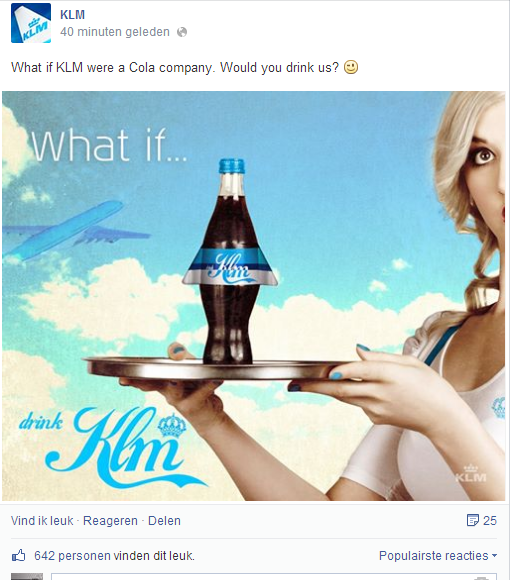This screenshot has width=510, height=581.
Task: Click the smiley emoticon in post text
Action: 351,67
